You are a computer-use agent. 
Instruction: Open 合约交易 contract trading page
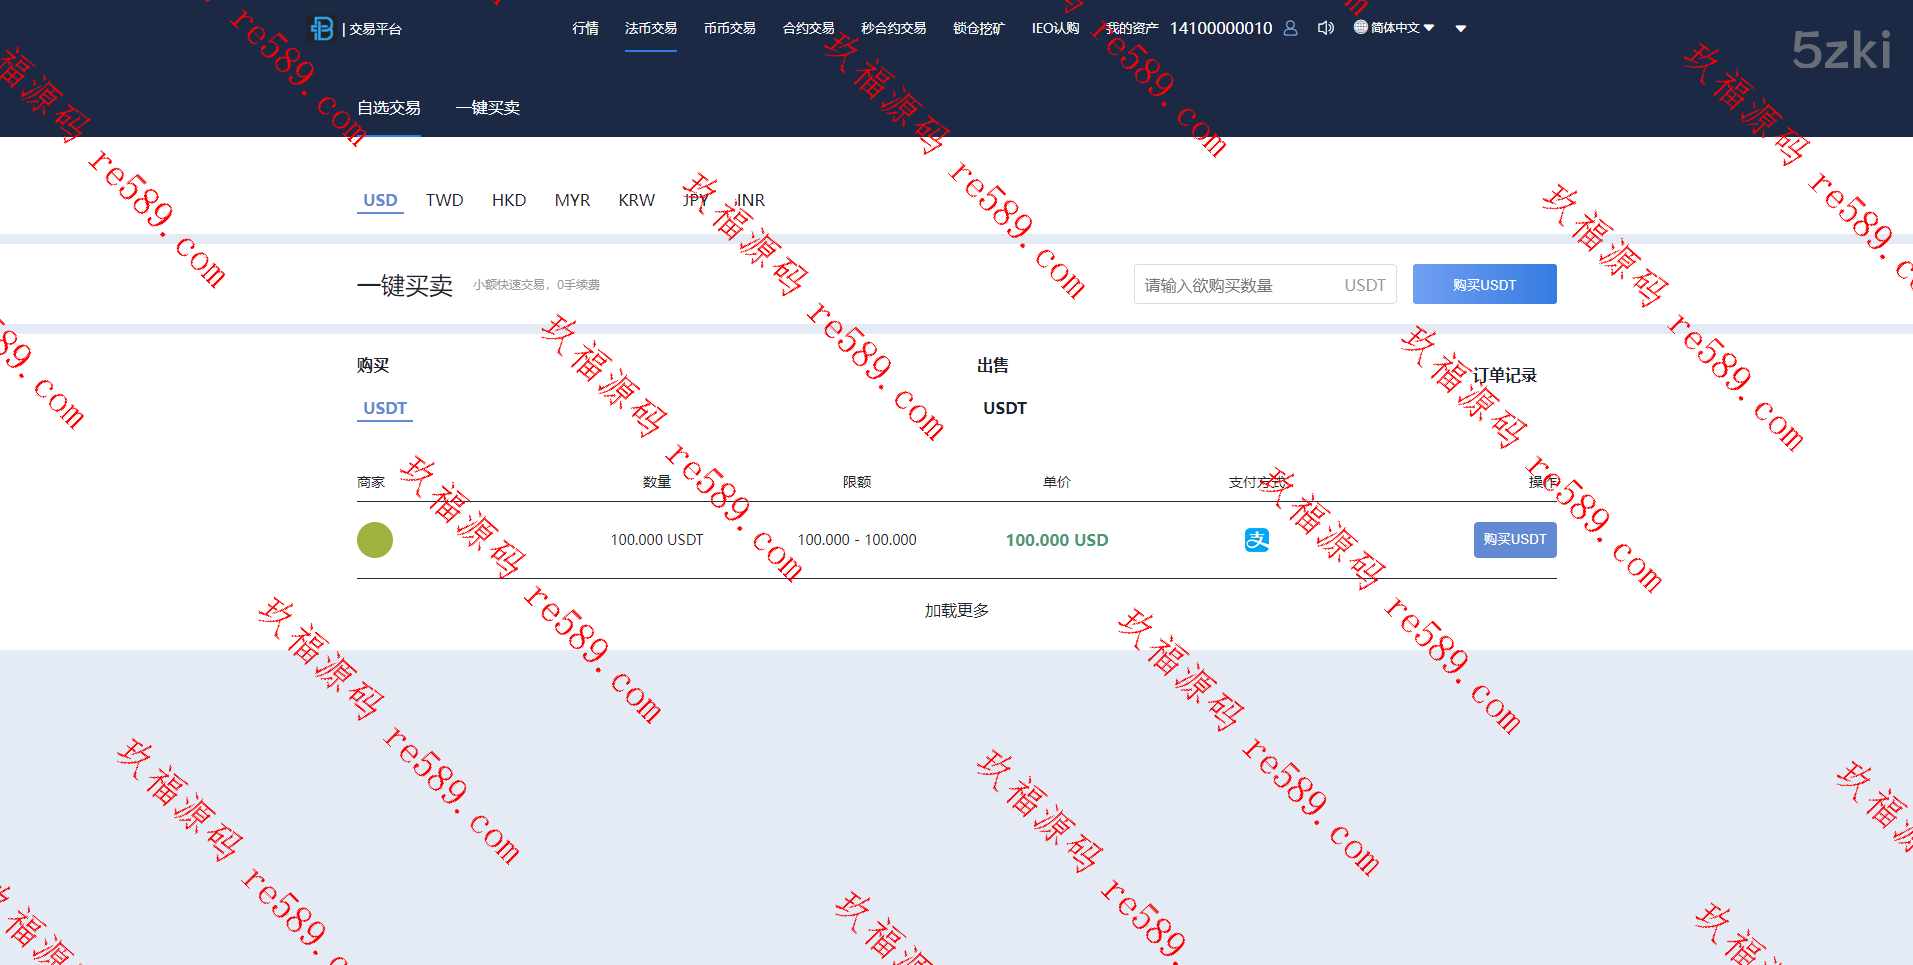(808, 28)
